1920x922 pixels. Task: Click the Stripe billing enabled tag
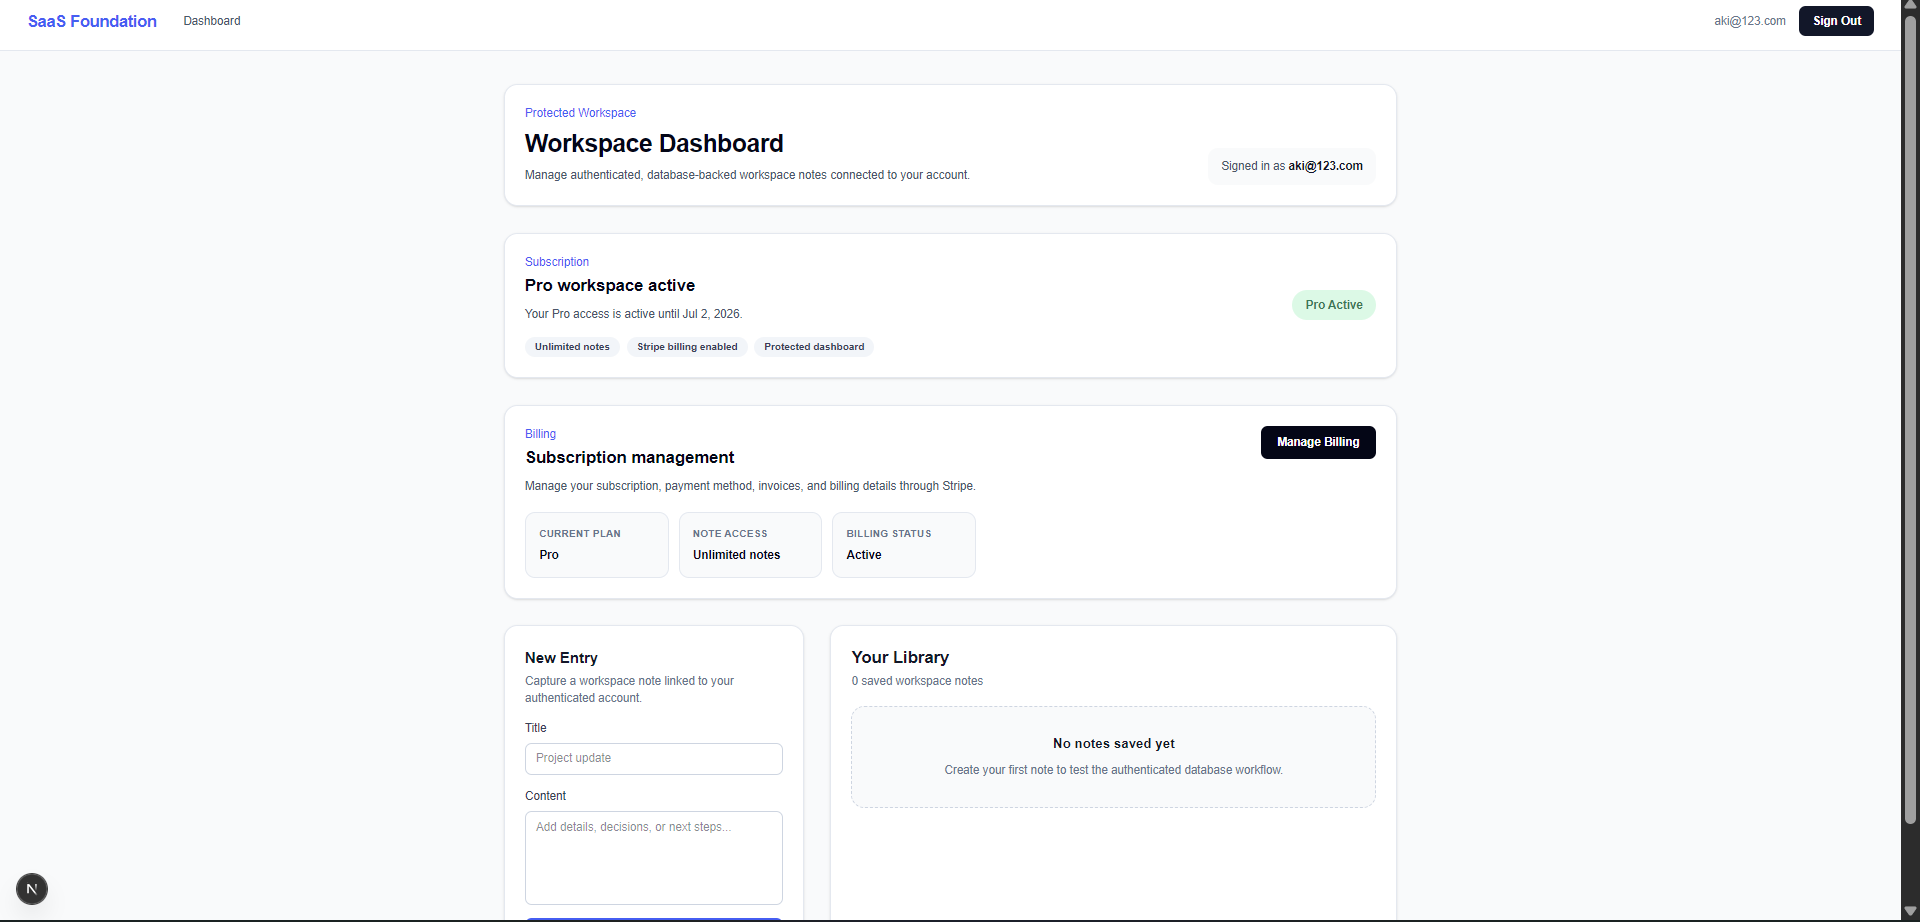coord(687,347)
